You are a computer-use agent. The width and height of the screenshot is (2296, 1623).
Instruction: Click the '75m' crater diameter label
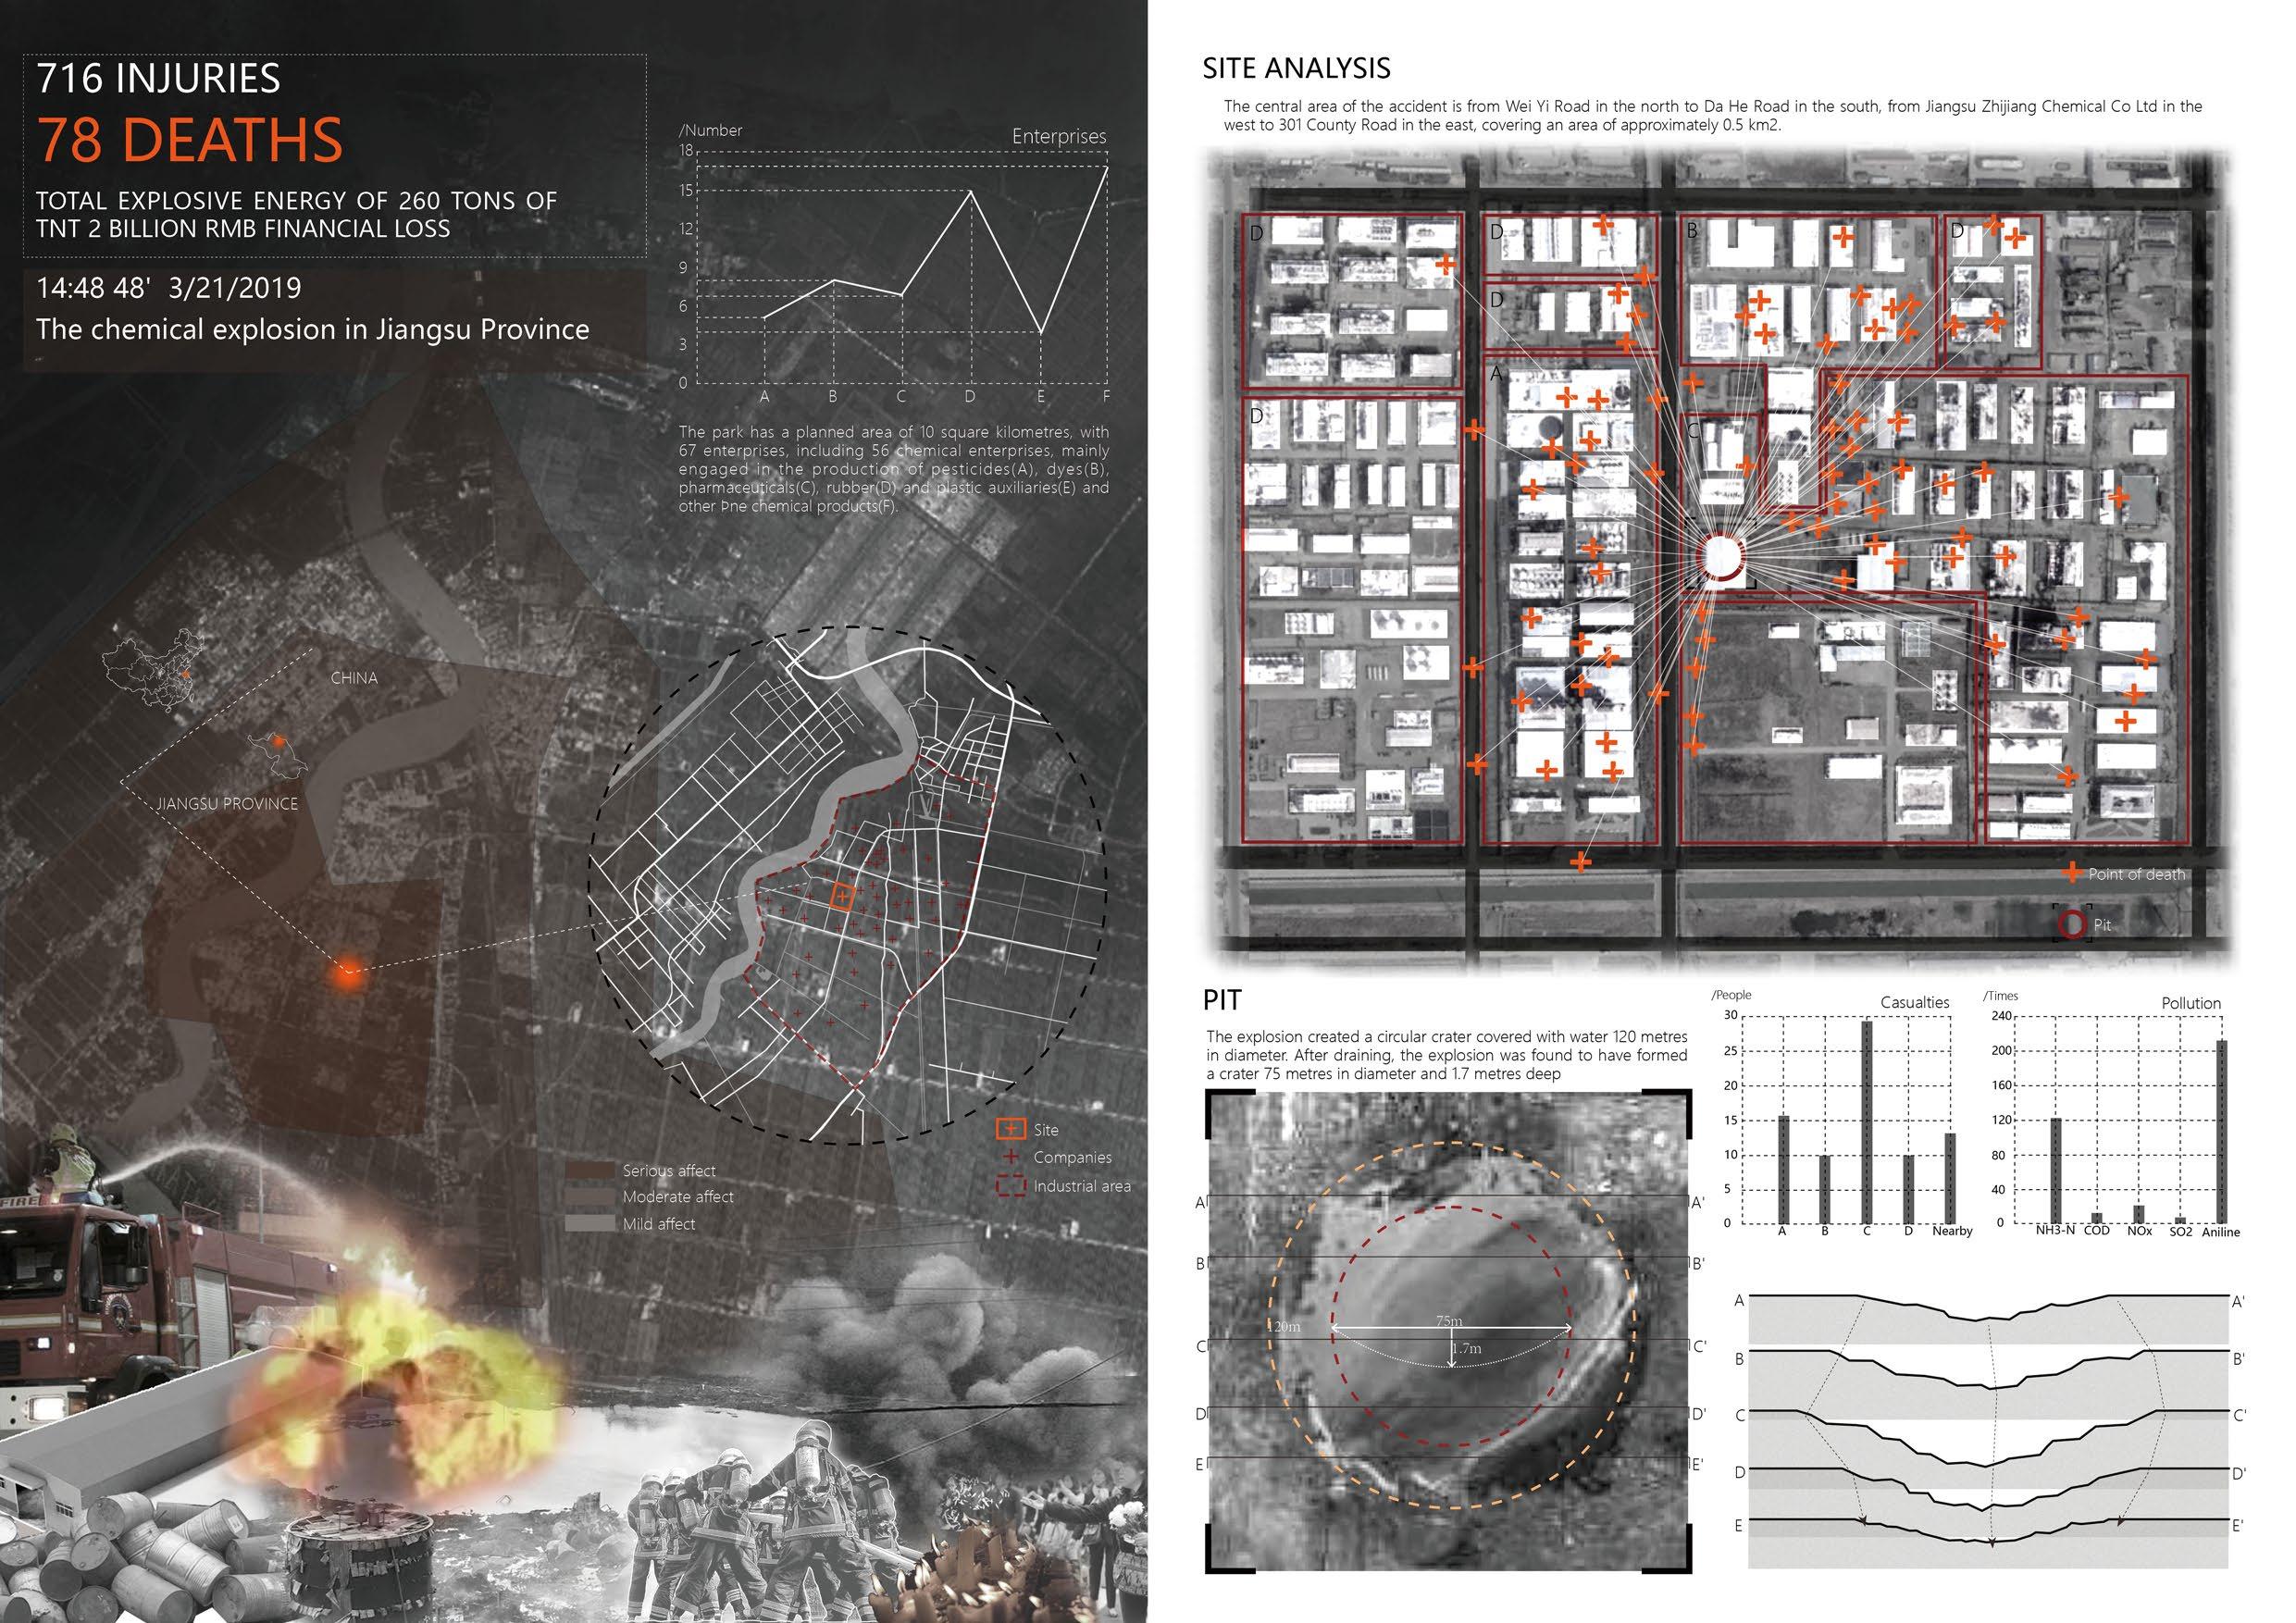pos(1449,1321)
